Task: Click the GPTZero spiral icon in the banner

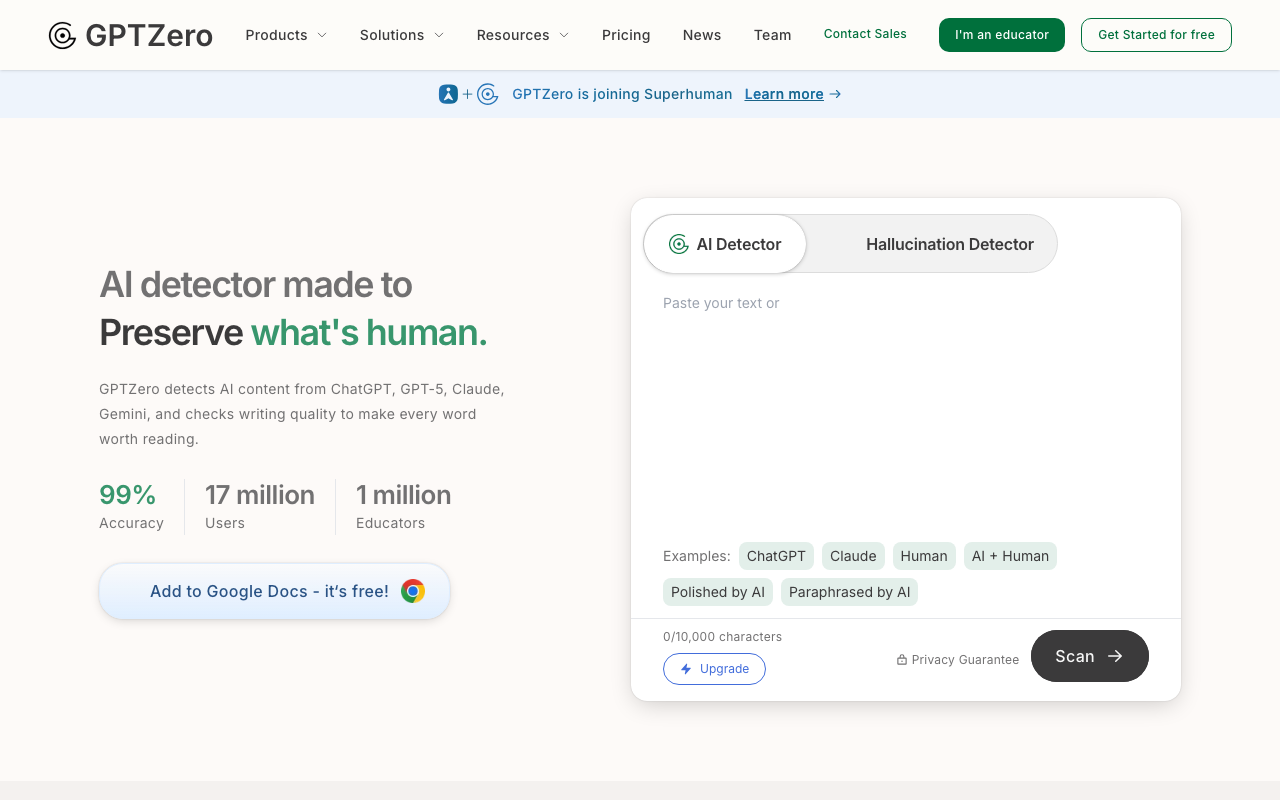Action: (487, 94)
